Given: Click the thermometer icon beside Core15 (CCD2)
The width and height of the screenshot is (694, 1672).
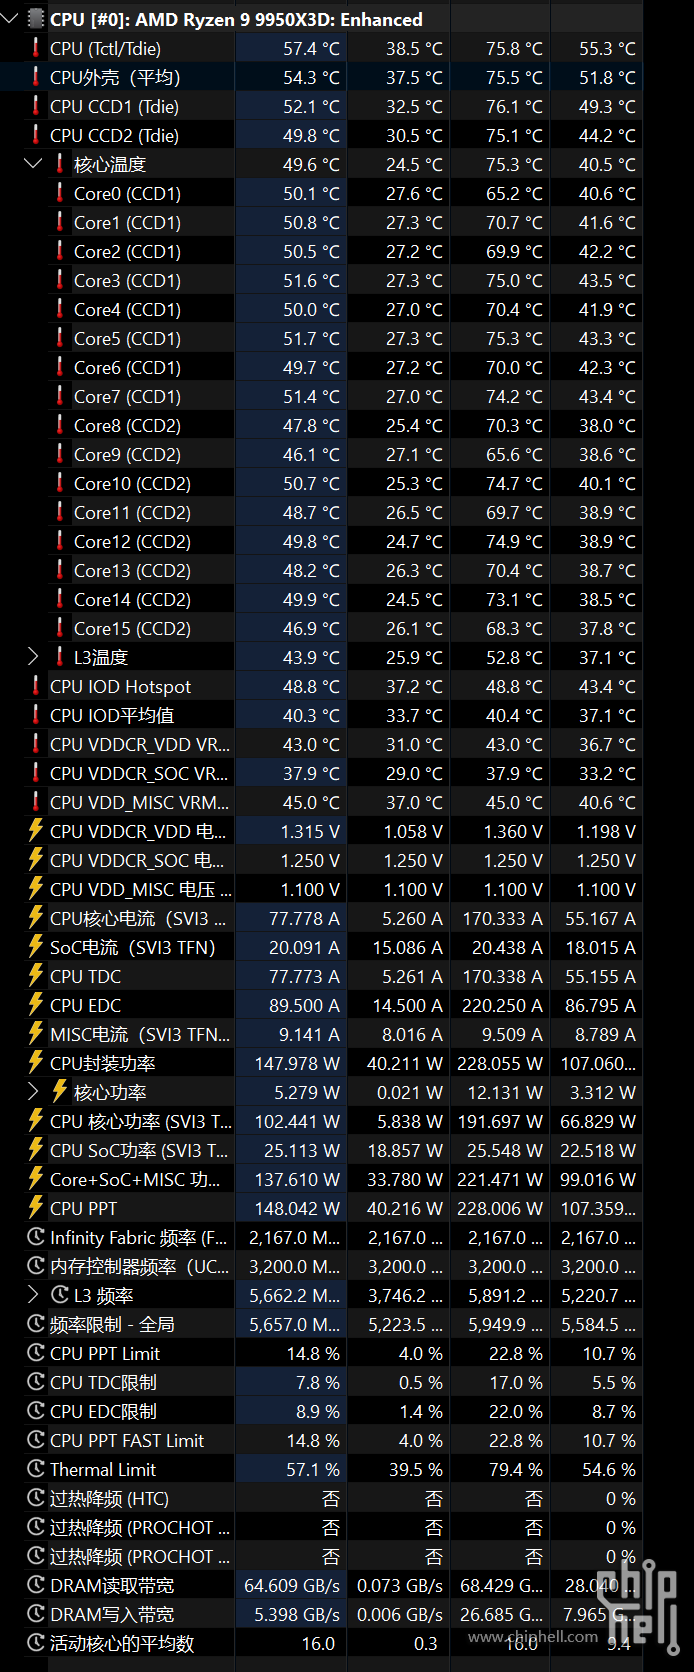Looking at the screenshot, I should (x=60, y=628).
